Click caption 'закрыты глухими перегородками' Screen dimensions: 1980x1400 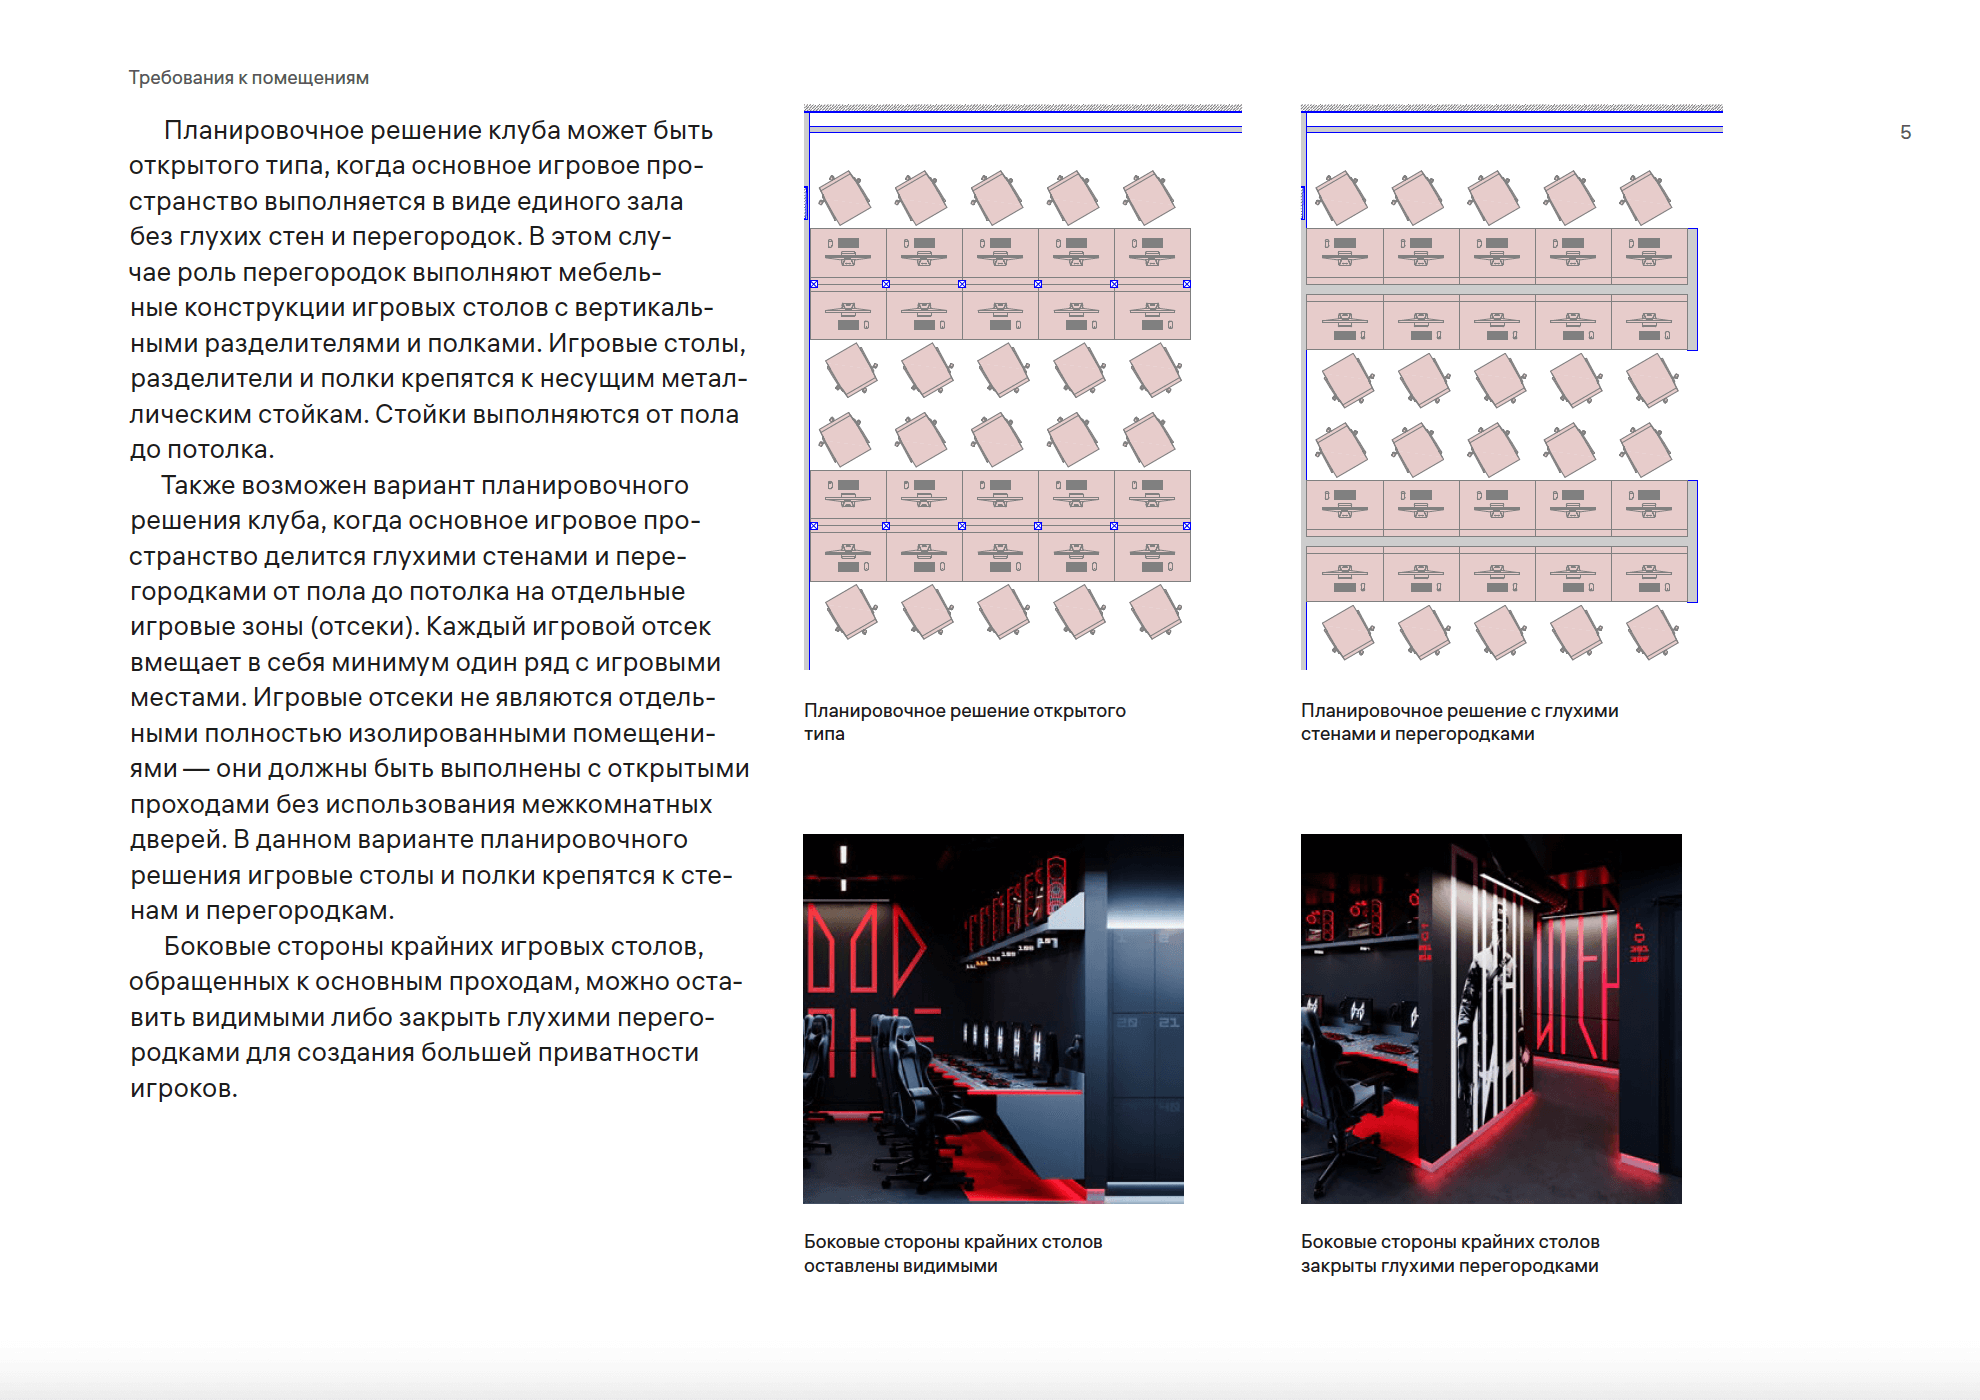point(1449,1266)
